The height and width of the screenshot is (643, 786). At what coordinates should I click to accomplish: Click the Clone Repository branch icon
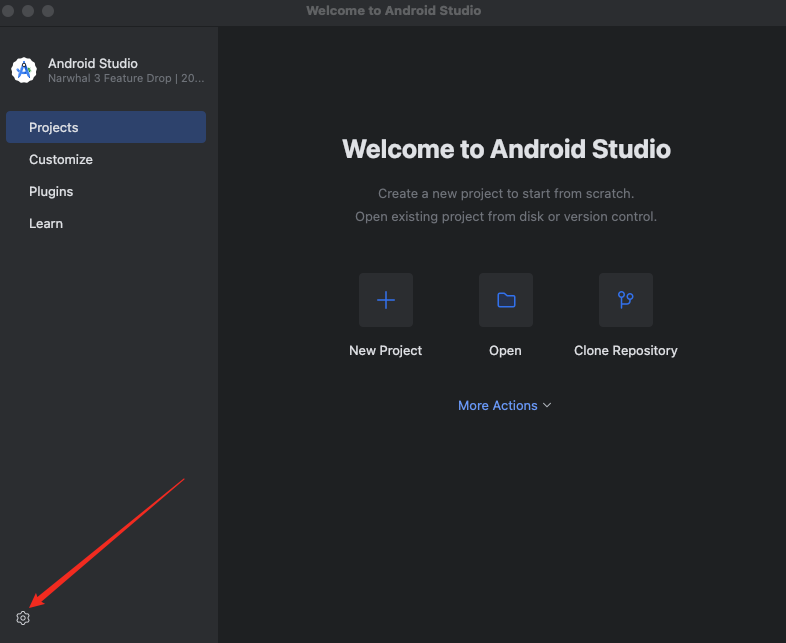tap(626, 300)
